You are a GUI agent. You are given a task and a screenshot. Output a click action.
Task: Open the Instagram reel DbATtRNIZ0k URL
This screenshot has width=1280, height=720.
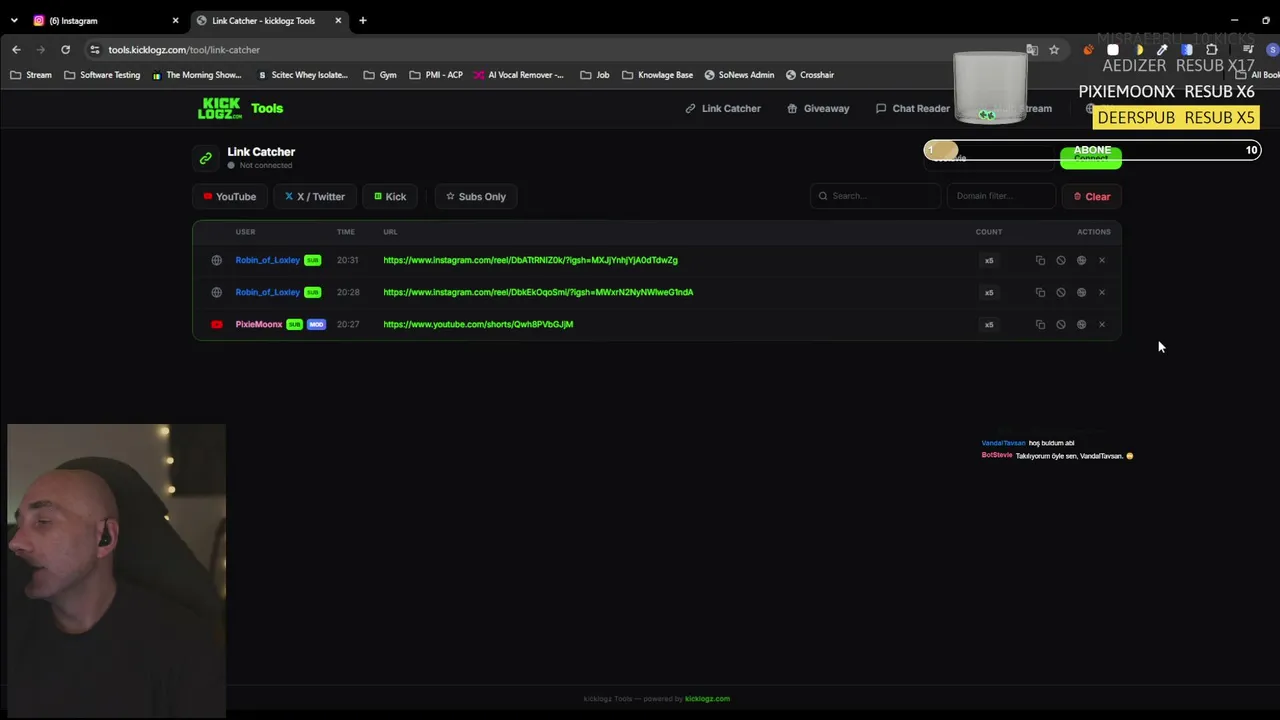[x=530, y=260]
